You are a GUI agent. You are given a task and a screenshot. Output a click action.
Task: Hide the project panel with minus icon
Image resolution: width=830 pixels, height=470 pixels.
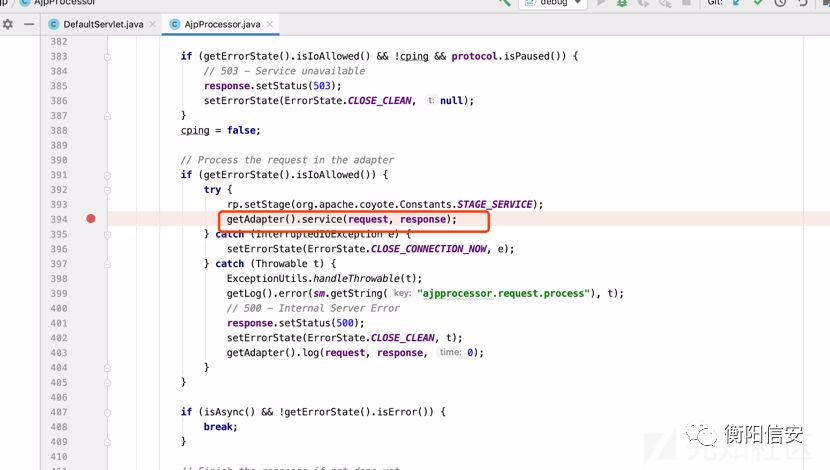[x=29, y=24]
